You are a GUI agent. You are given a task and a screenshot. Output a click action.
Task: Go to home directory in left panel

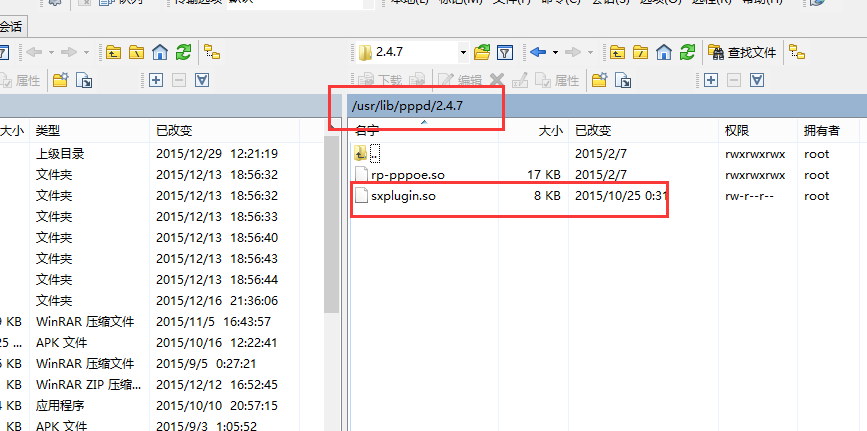tap(160, 53)
